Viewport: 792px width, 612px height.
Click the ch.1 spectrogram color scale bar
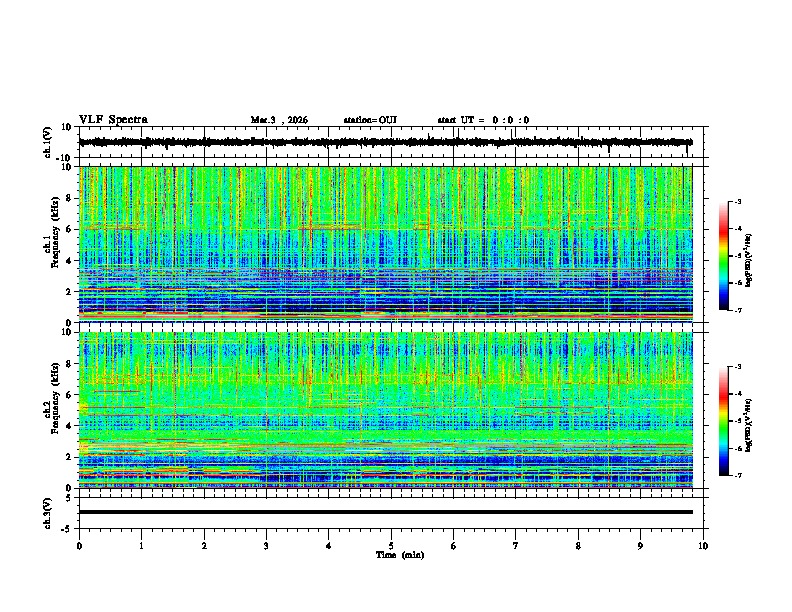724,256
